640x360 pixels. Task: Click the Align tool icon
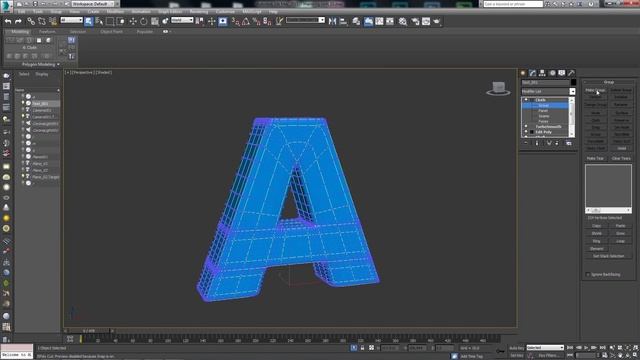click(x=344, y=21)
